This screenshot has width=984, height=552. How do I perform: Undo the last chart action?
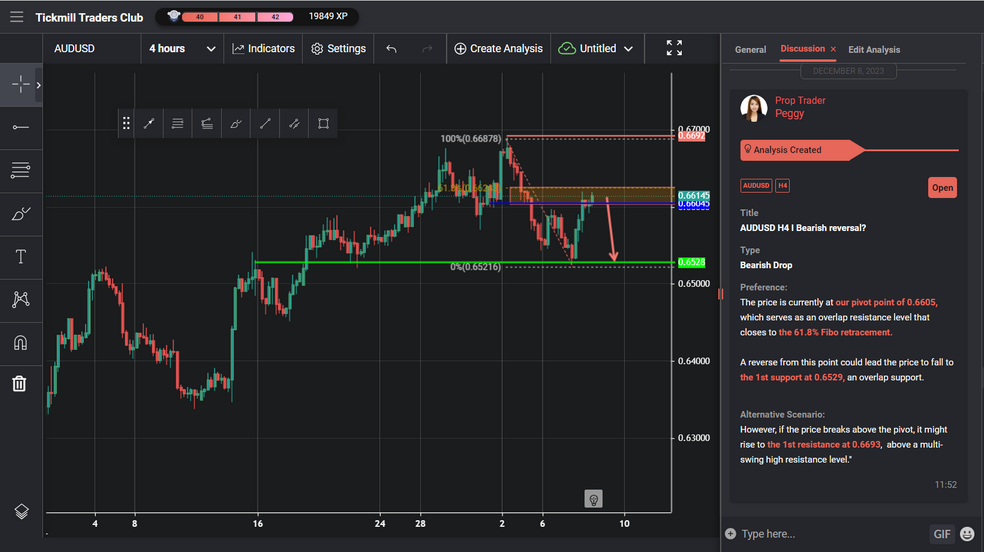[x=391, y=48]
